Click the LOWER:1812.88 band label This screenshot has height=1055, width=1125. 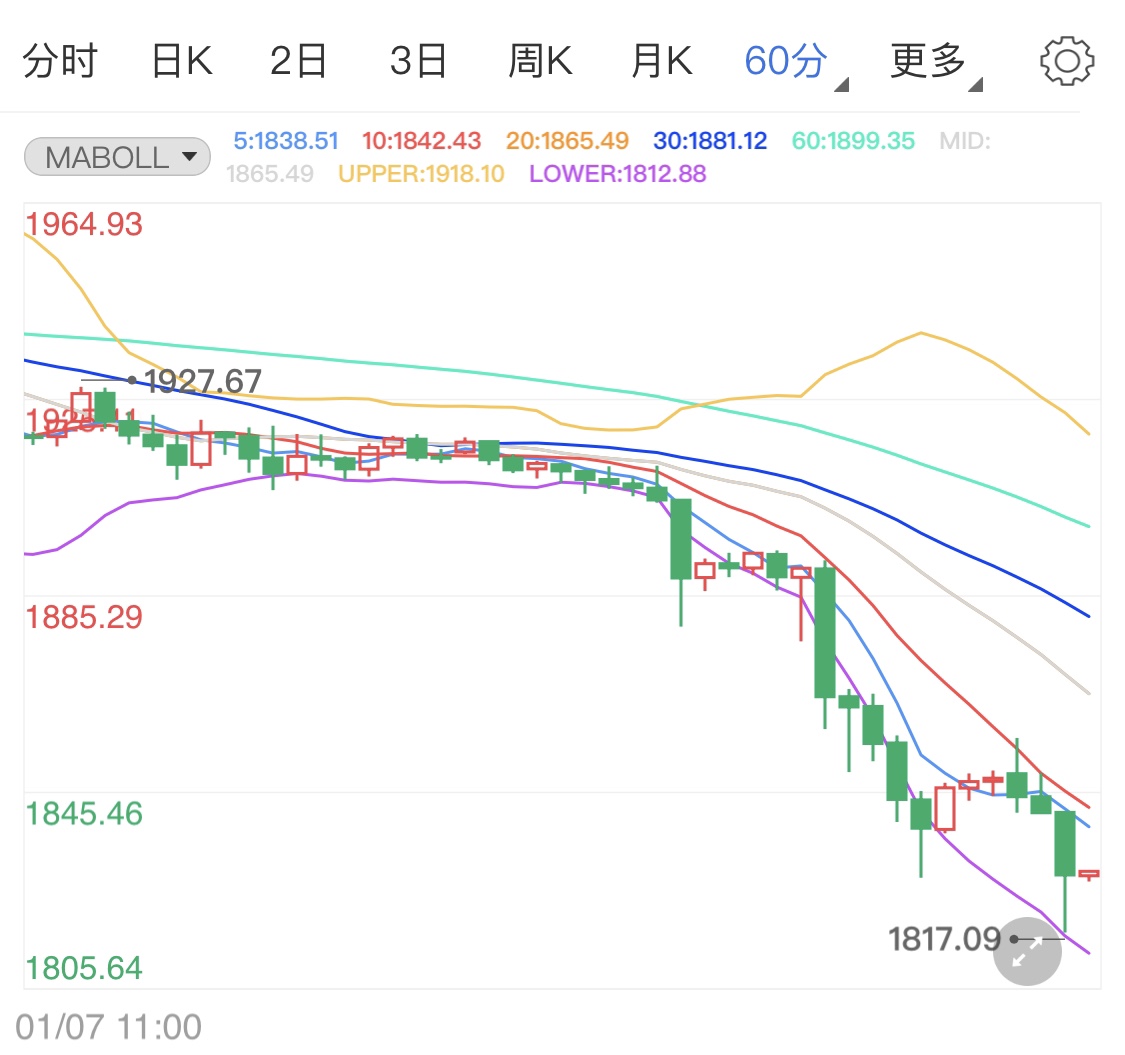[618, 174]
